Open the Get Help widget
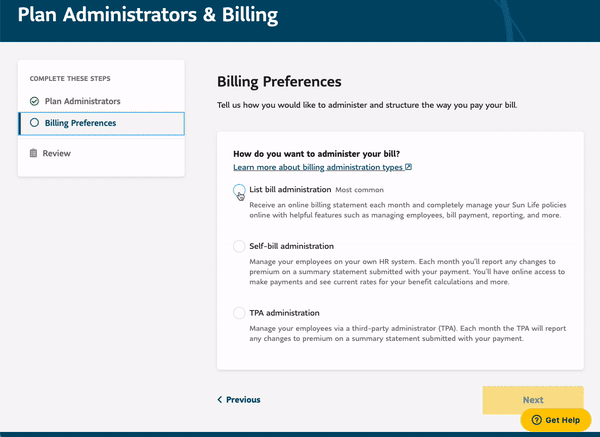Image resolution: width=600 pixels, height=437 pixels. click(556, 420)
